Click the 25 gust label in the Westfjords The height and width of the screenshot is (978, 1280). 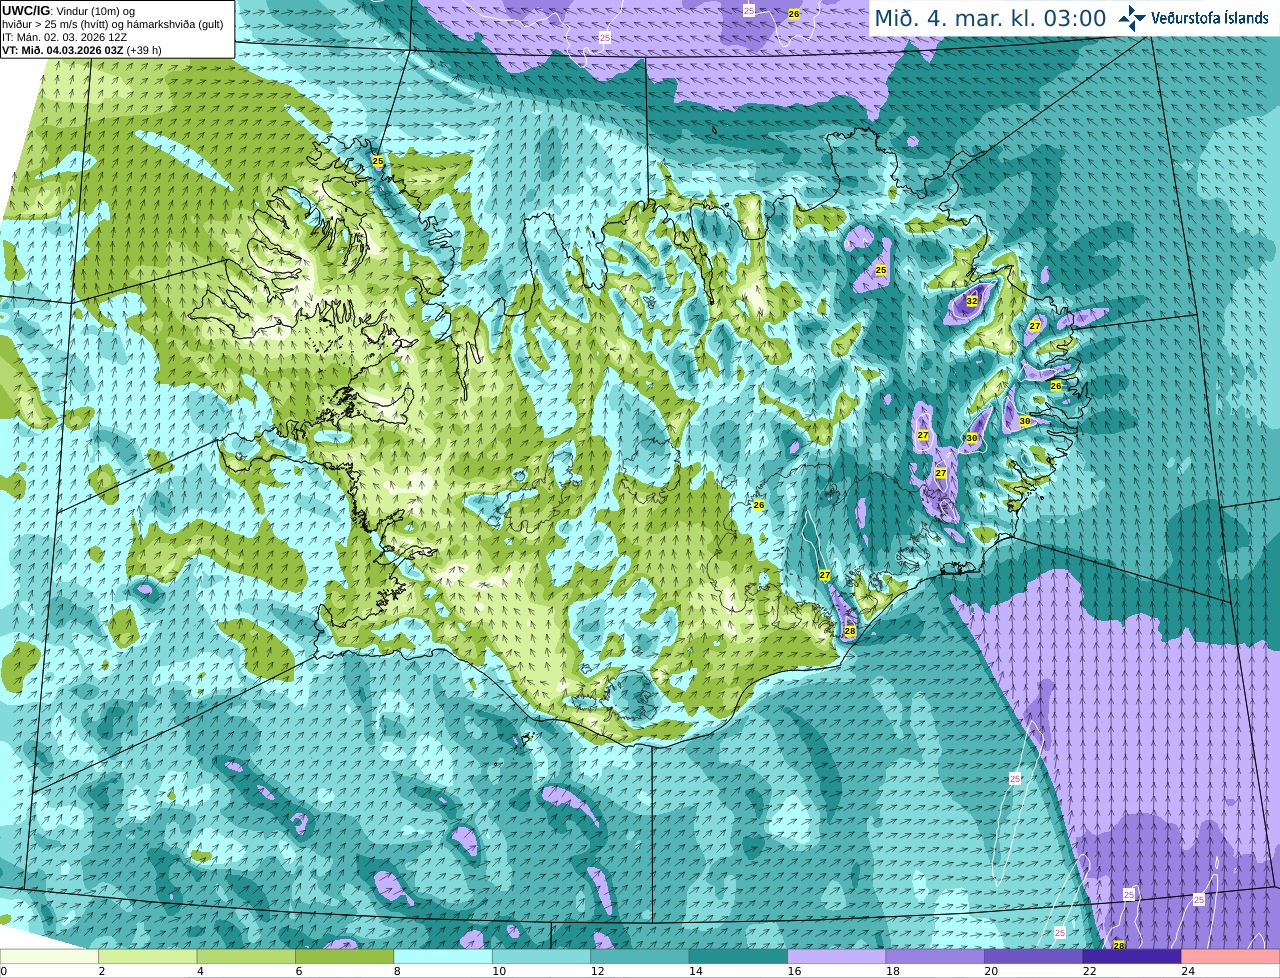point(377,160)
